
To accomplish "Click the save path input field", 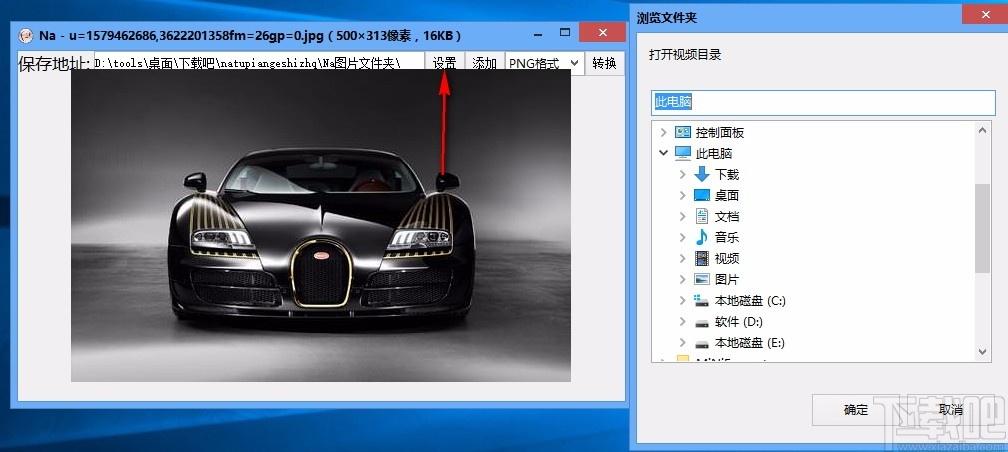I will point(259,63).
